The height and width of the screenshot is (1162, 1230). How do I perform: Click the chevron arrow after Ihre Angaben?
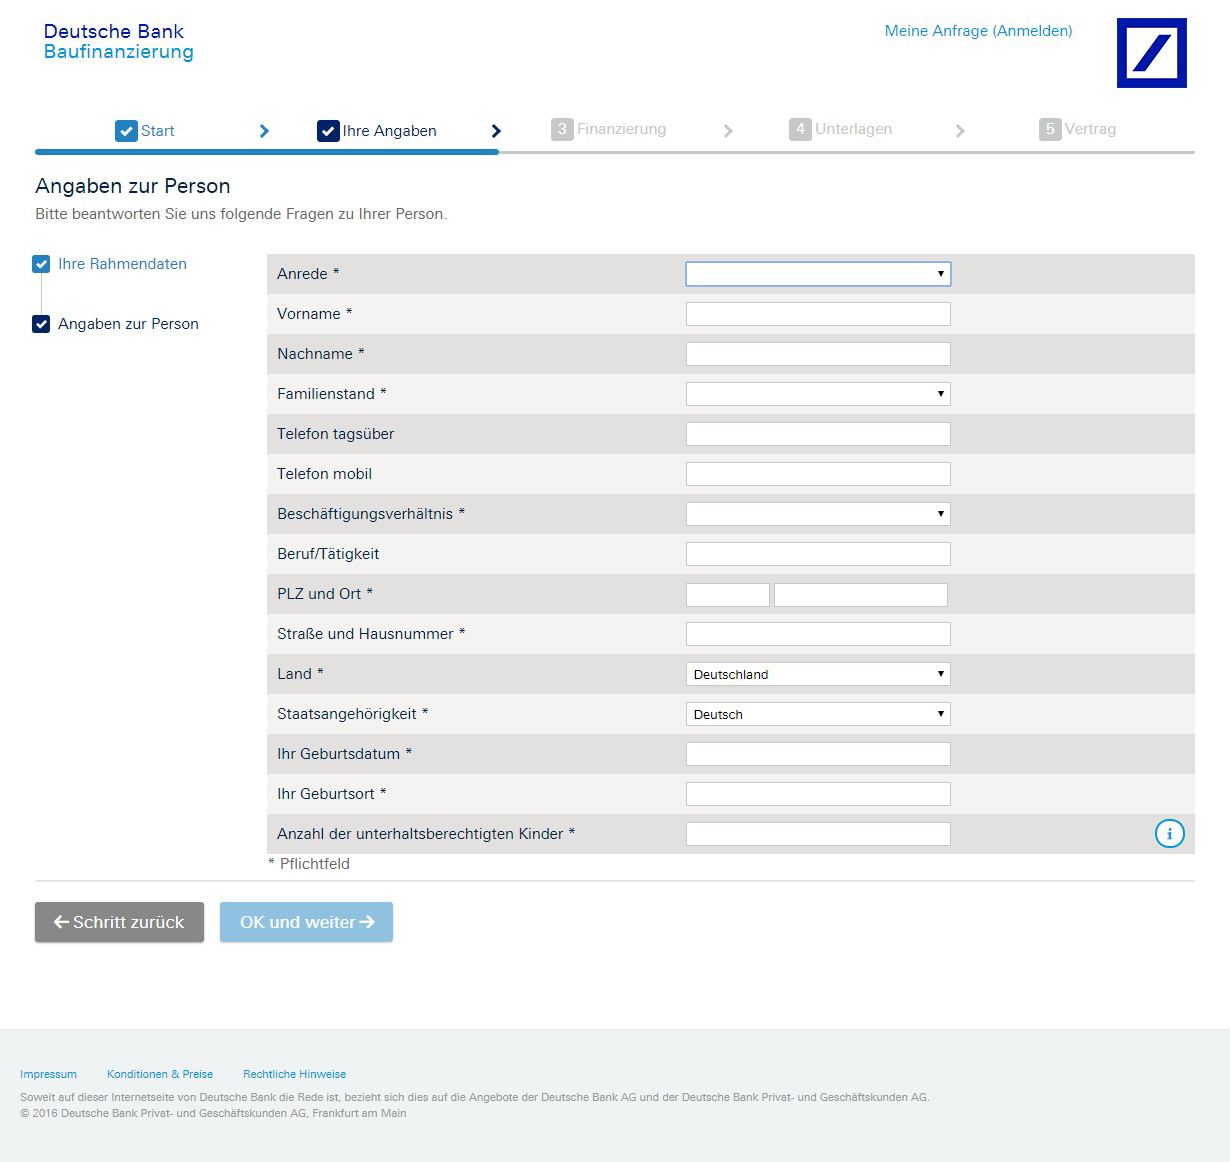pos(496,131)
